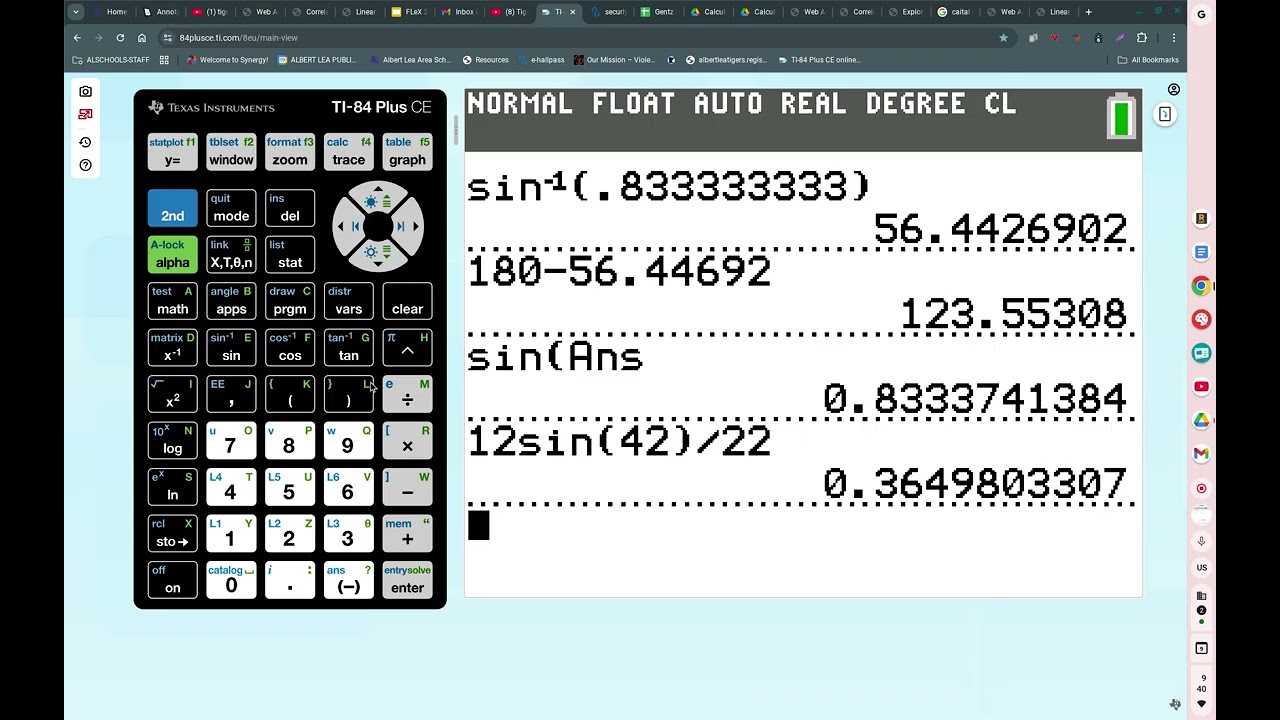This screenshot has height=720, width=1280.
Task: Open the e-hallpass bookmark
Action: pos(541,60)
